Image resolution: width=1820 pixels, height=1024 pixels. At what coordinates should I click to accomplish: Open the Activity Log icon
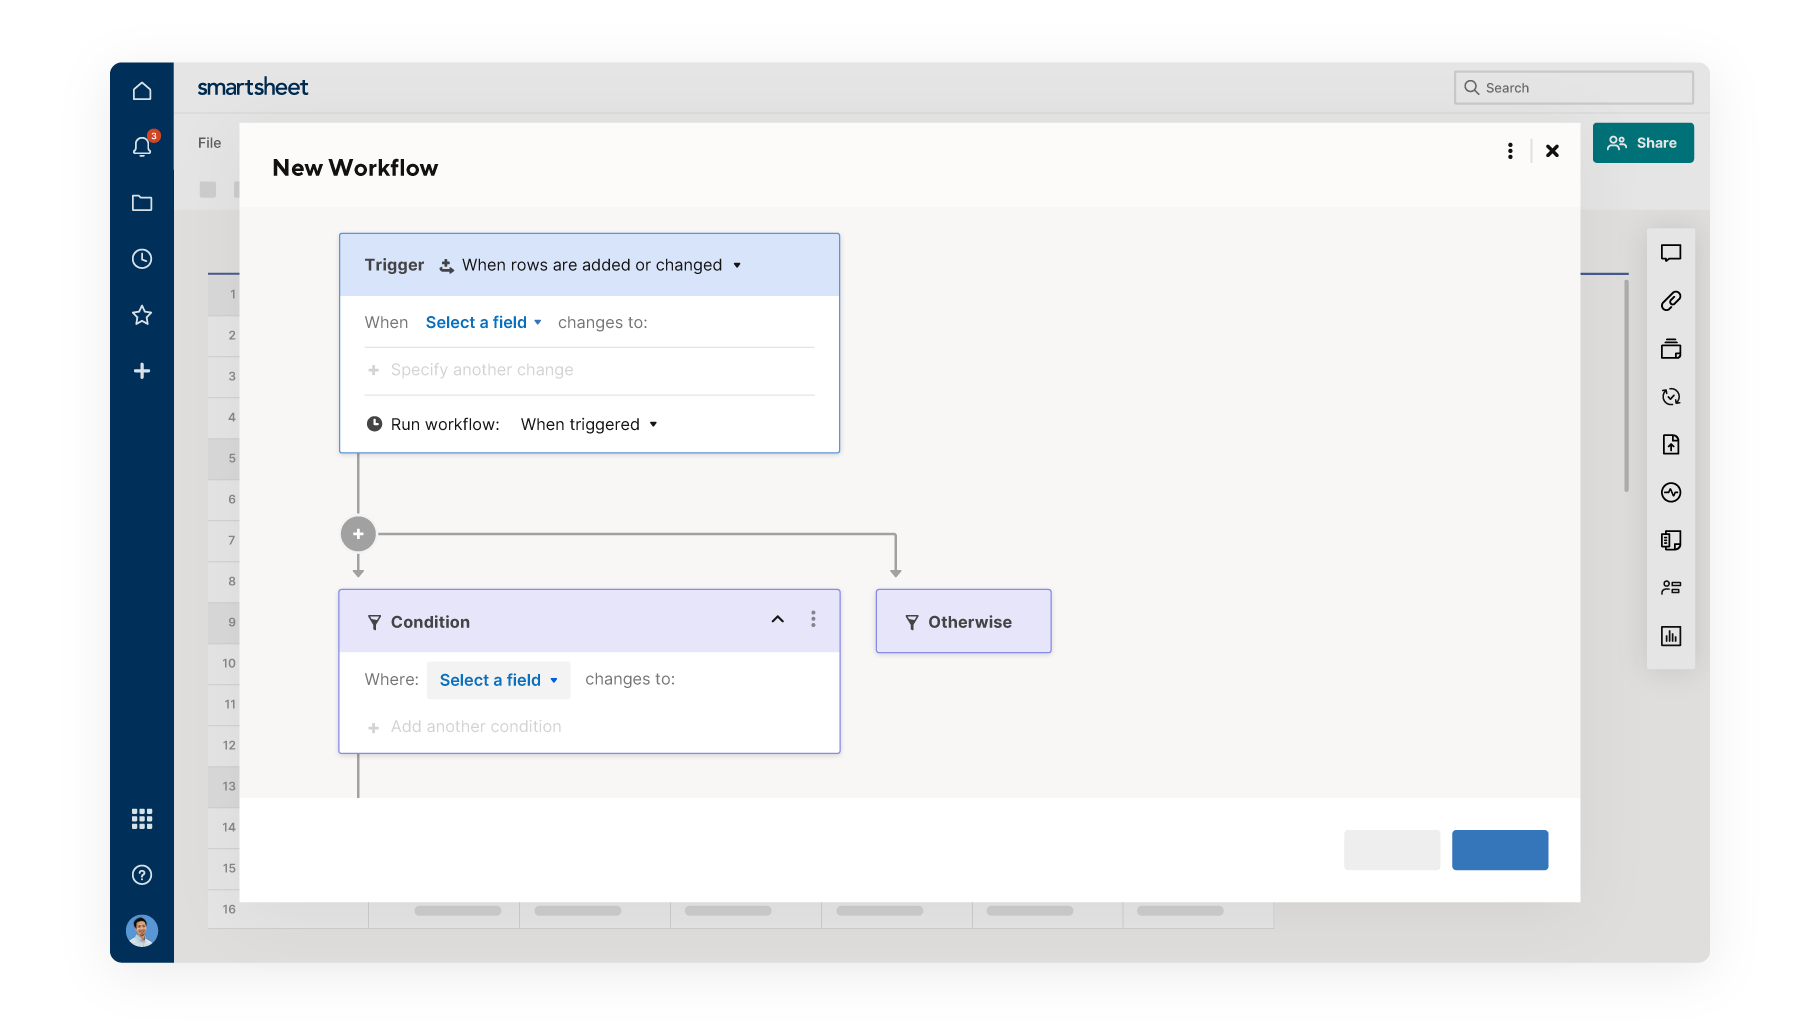(x=1671, y=492)
